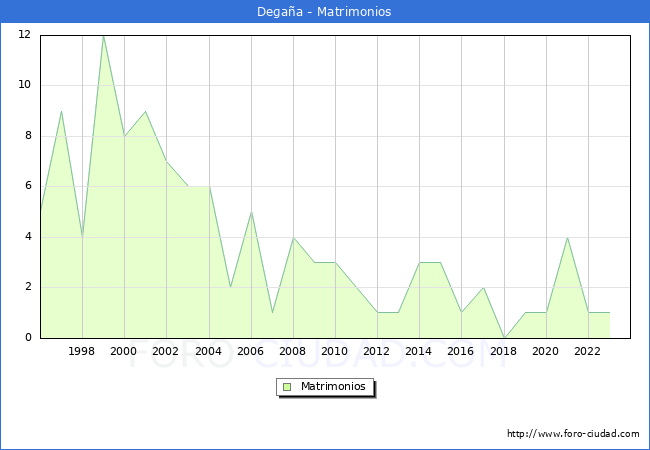This screenshot has width=650, height=450.
Task: Open the foro-ciudad.com link at bottom
Action: 573,434
